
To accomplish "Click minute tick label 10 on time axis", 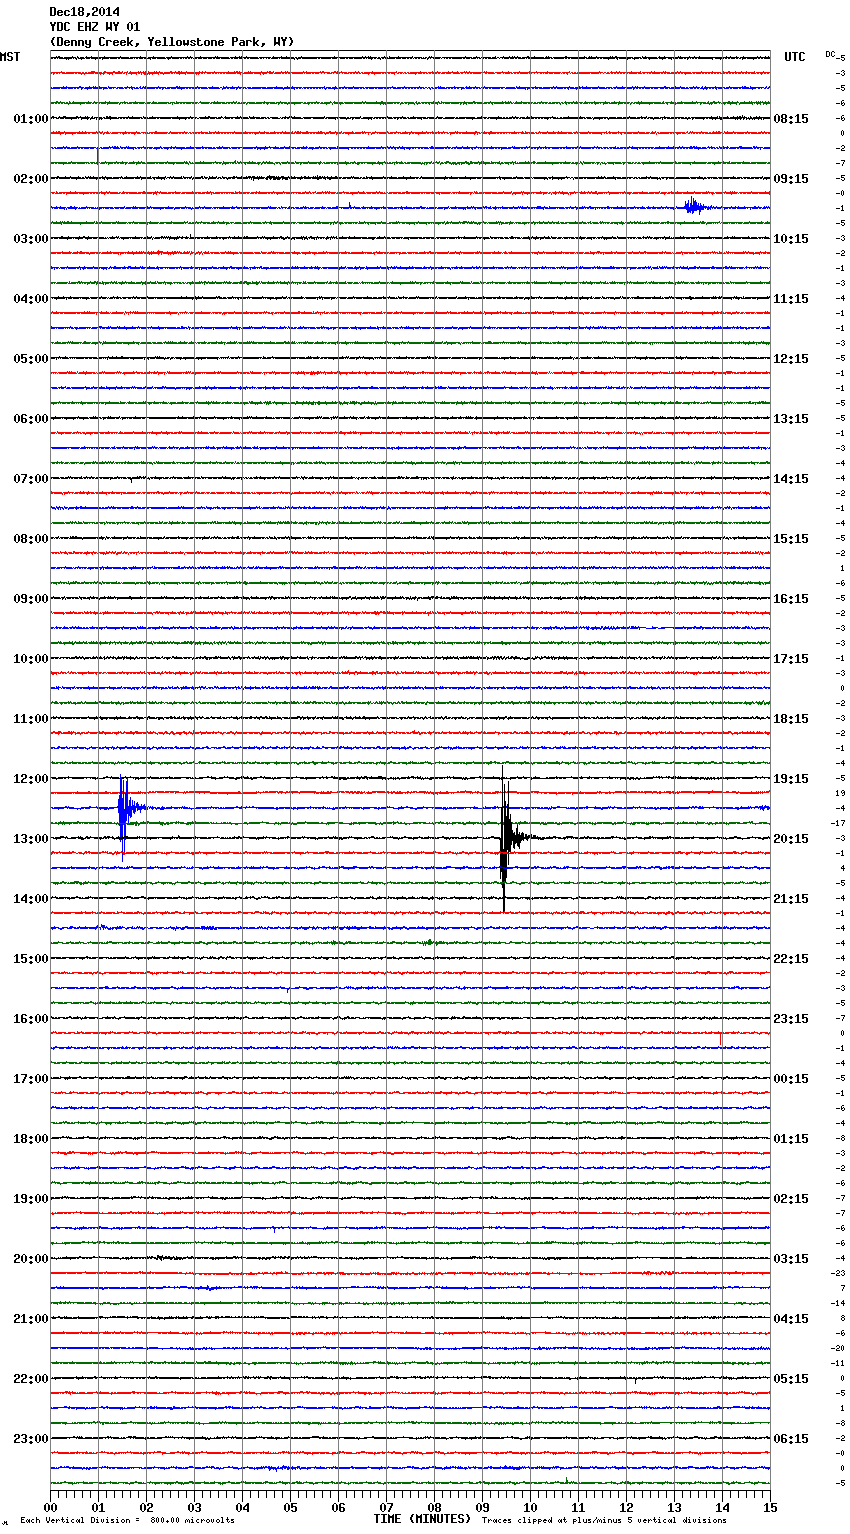I will tap(530, 1507).
